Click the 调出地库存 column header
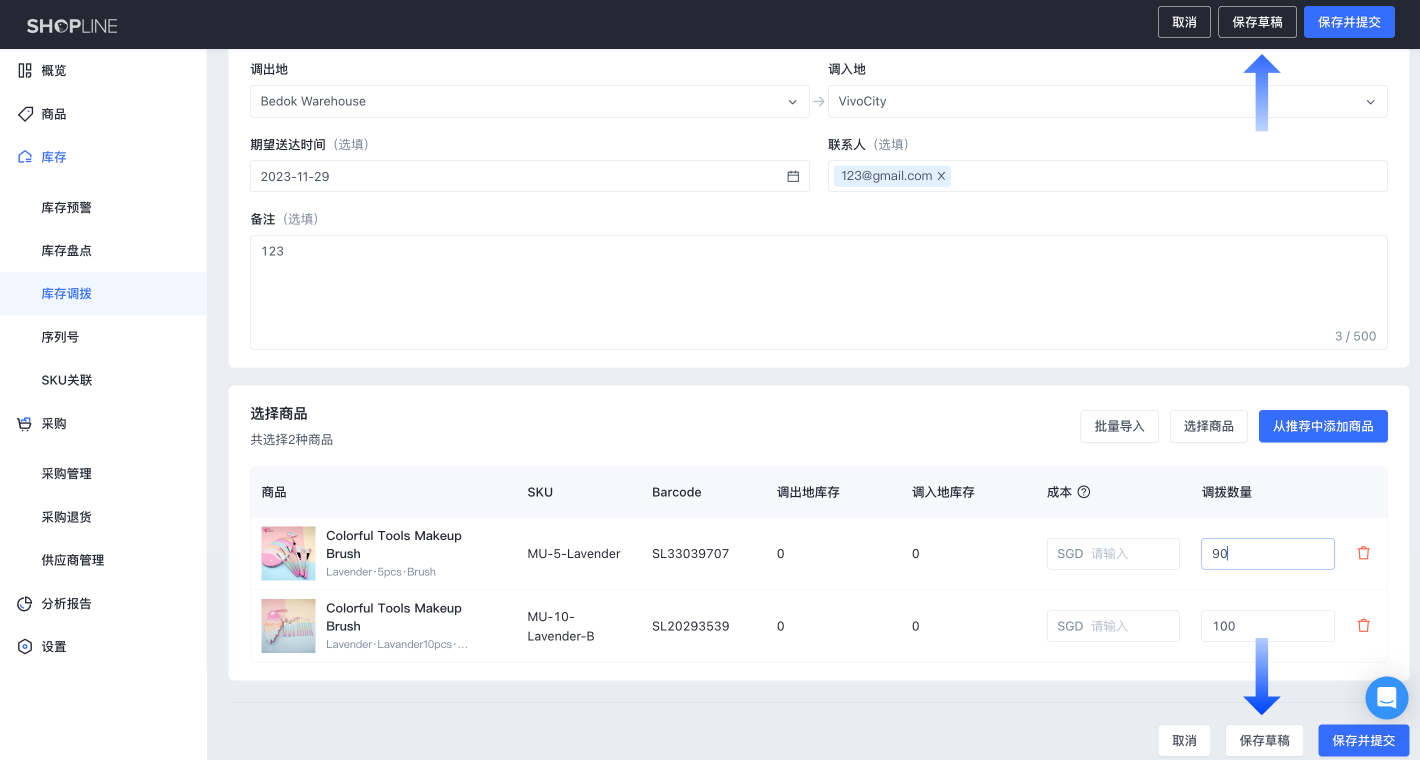 pyautogui.click(x=808, y=492)
